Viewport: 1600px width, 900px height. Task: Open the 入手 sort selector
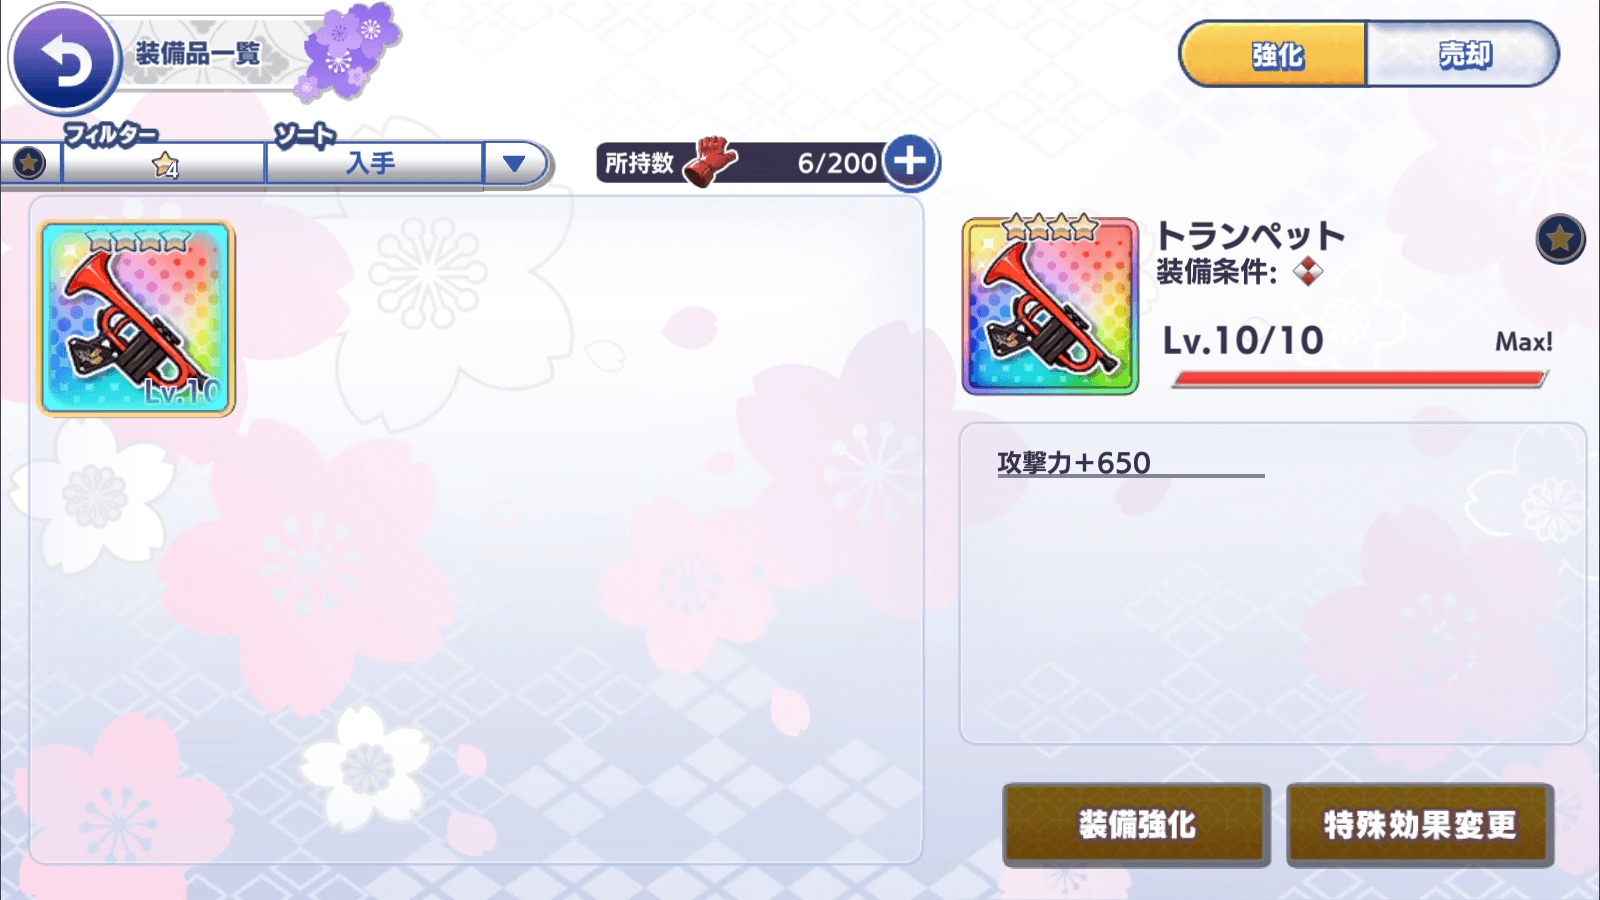pyautogui.click(x=374, y=163)
